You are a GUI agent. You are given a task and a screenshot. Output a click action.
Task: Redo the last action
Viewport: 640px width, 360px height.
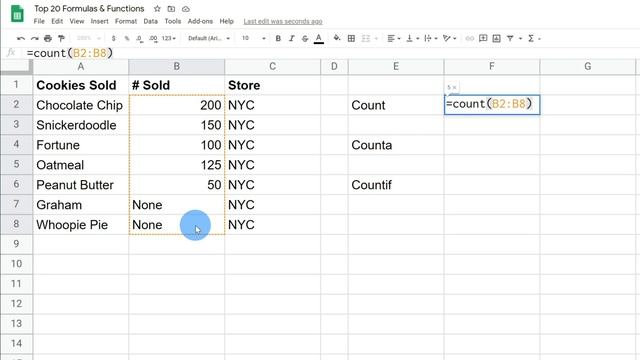[35, 38]
